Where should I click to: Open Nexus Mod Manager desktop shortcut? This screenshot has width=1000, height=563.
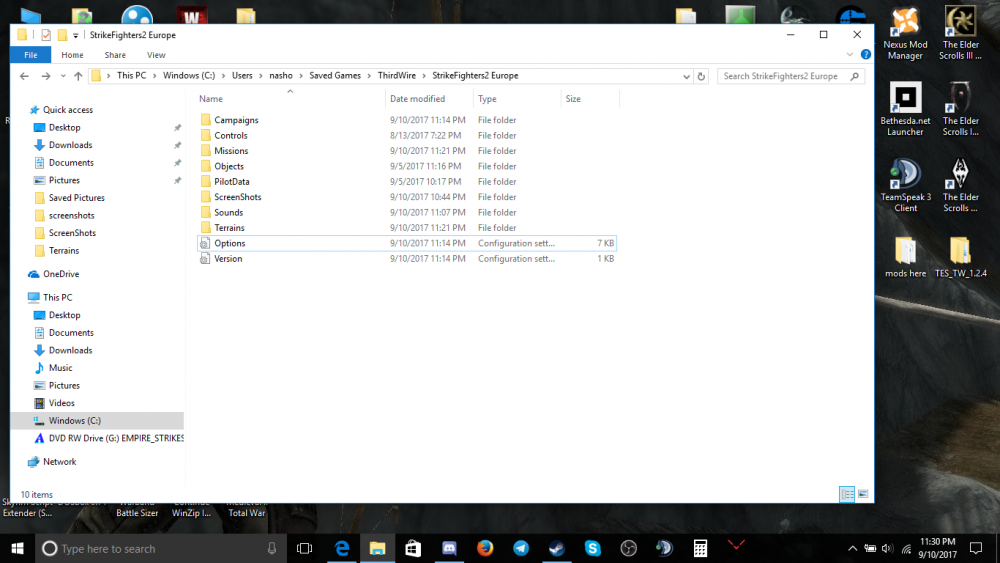[905, 34]
